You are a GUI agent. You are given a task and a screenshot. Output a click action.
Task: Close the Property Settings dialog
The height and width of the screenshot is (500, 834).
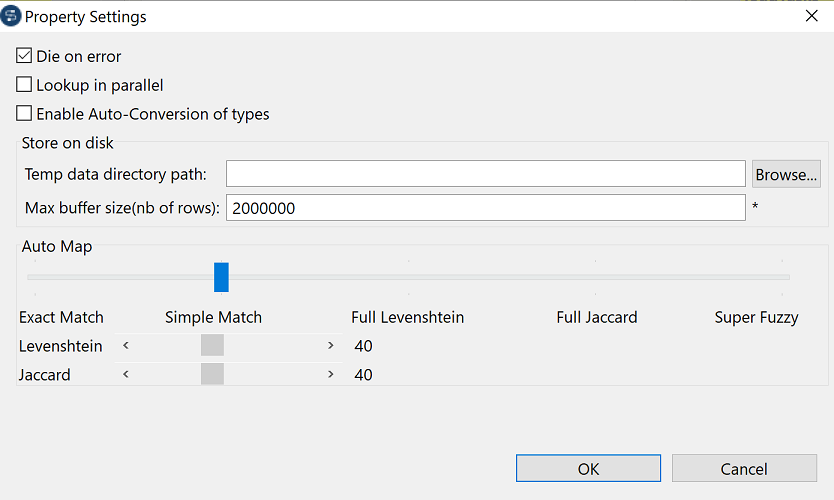811,16
